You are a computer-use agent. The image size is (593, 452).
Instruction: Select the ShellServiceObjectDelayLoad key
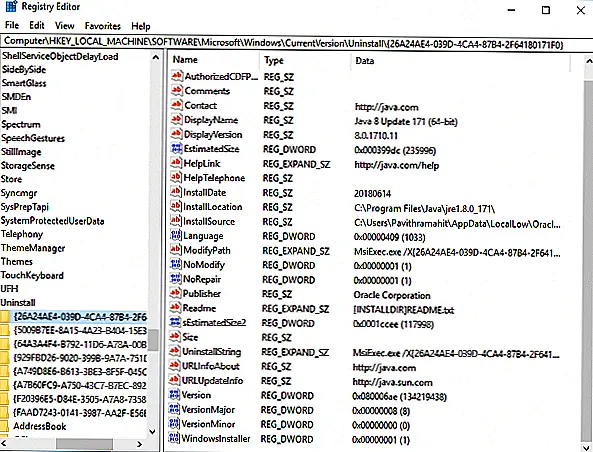point(60,56)
